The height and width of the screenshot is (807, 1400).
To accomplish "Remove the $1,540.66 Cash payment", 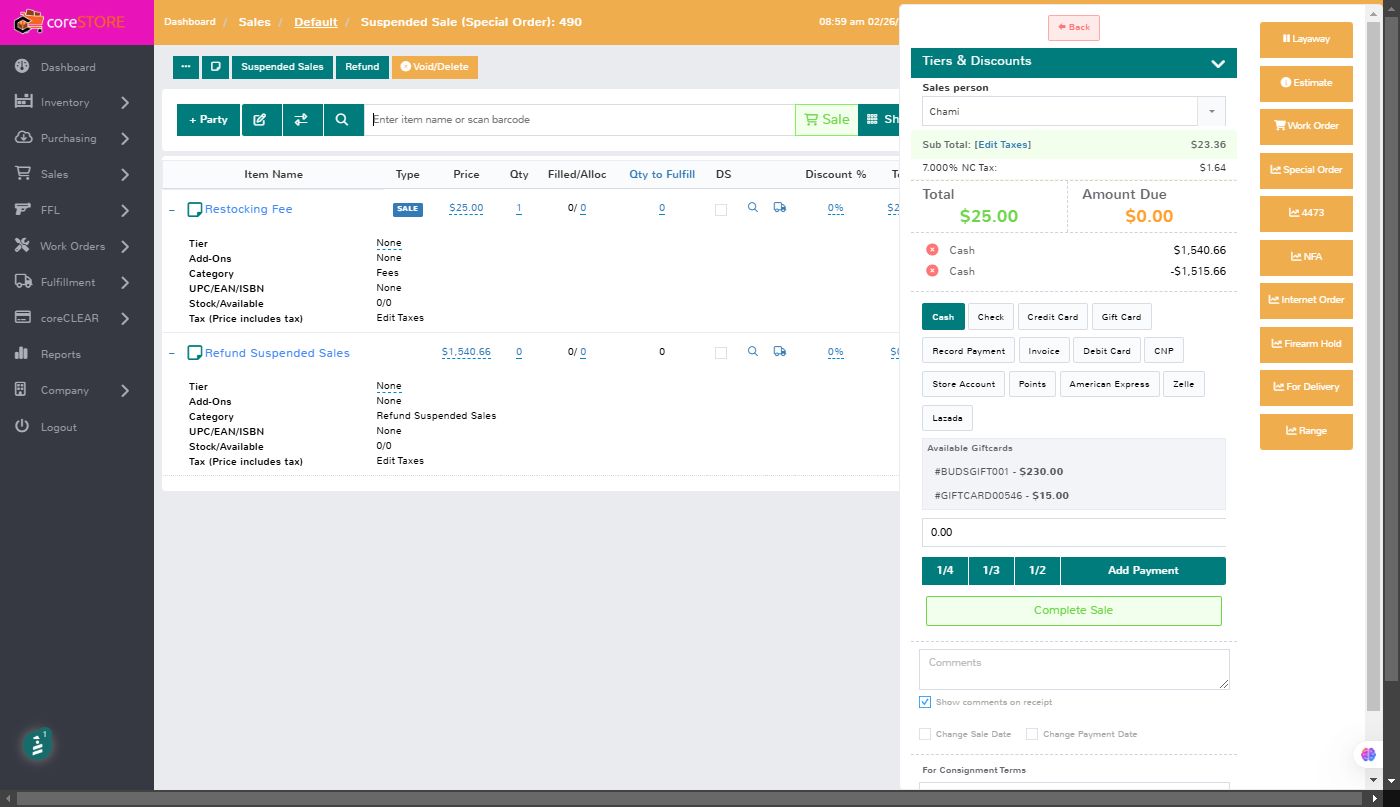I will pos(932,250).
